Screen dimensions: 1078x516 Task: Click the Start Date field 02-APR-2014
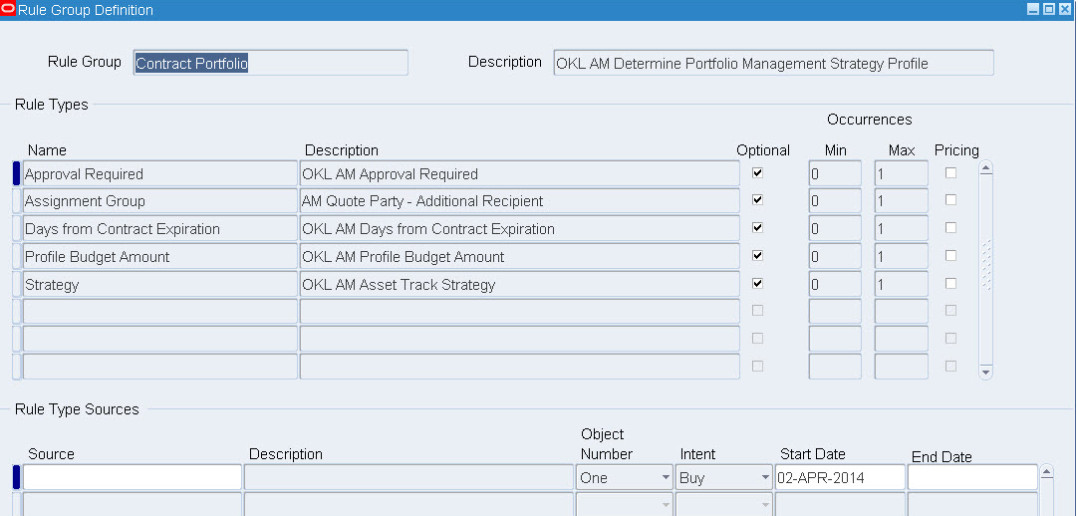pos(840,478)
